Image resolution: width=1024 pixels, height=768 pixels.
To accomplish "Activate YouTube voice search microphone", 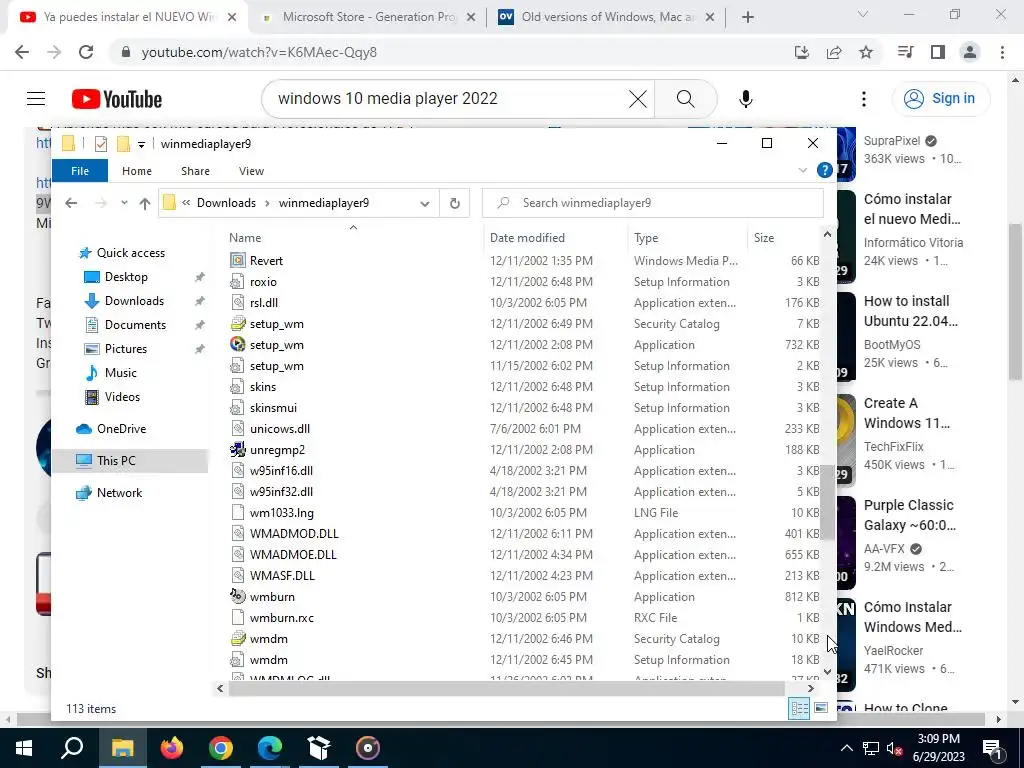I will 745,99.
